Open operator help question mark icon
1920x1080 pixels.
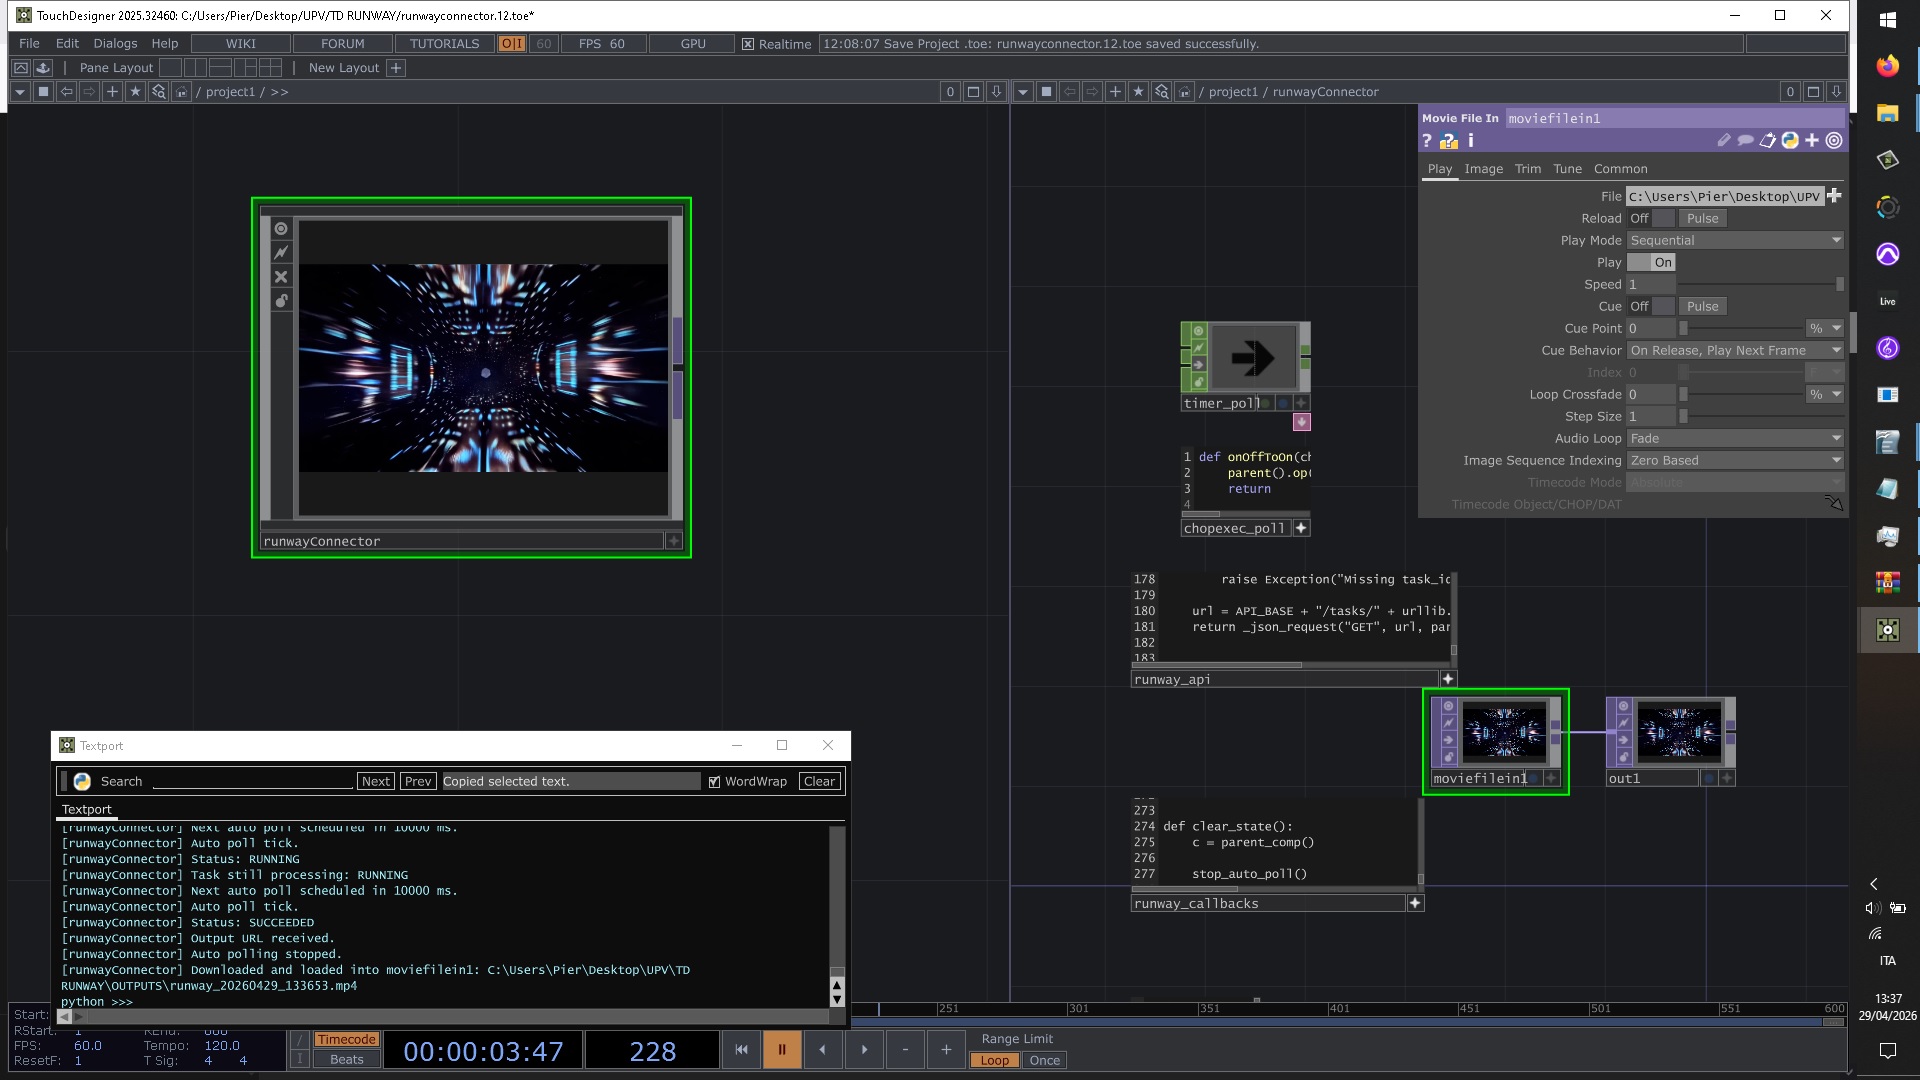point(1427,141)
